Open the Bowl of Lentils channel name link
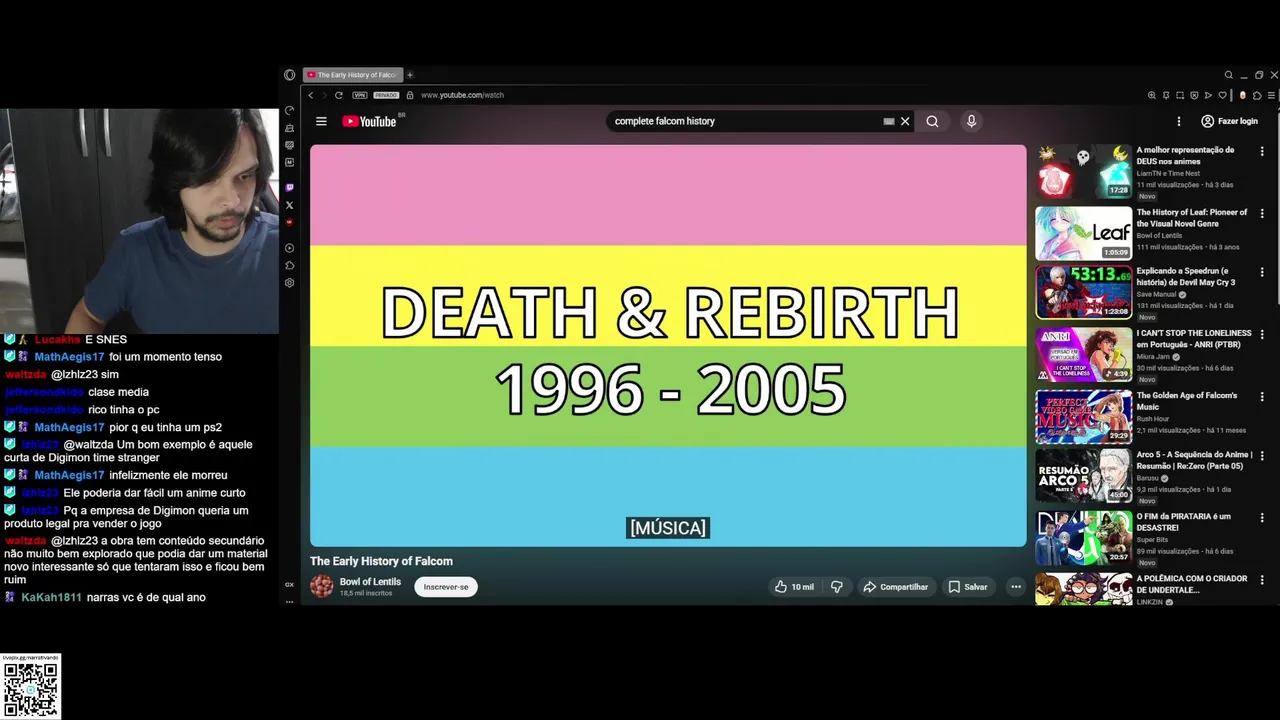Viewport: 1280px width, 720px height. point(370,581)
